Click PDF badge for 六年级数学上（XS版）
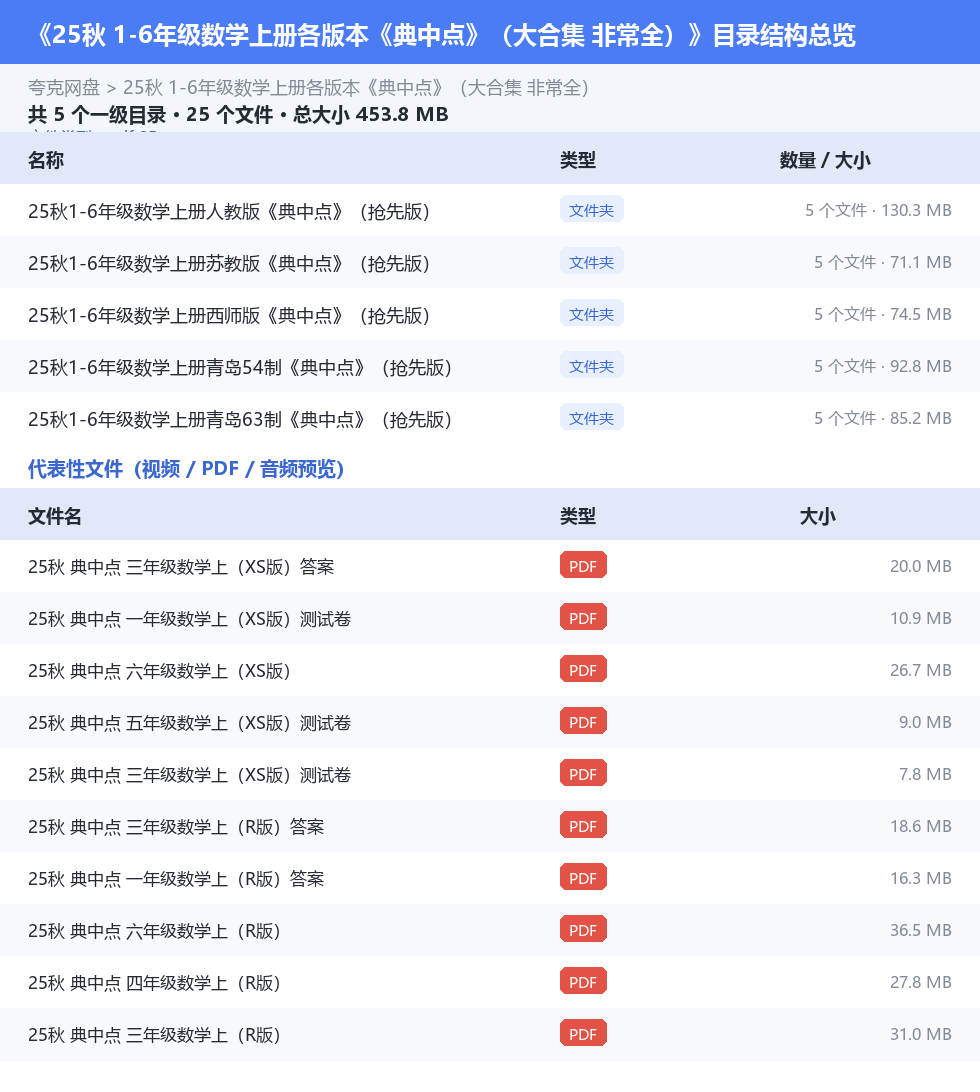The width and height of the screenshot is (980, 1092). click(583, 670)
